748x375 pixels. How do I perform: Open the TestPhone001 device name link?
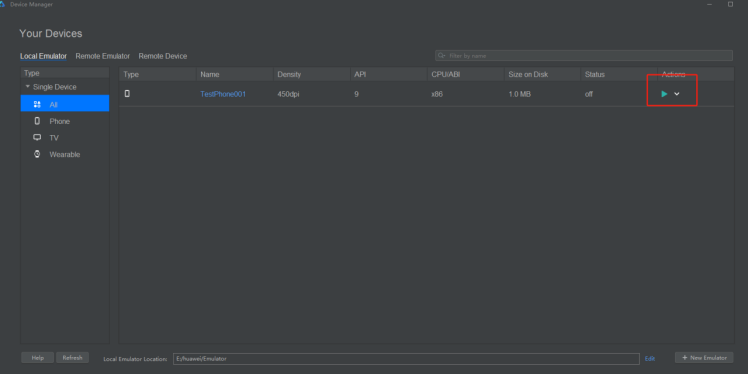tap(223, 94)
